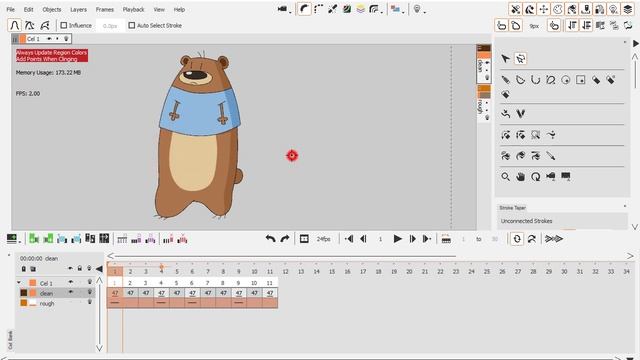Open the Frames menu
This screenshot has width=640, height=360.
[104, 9]
